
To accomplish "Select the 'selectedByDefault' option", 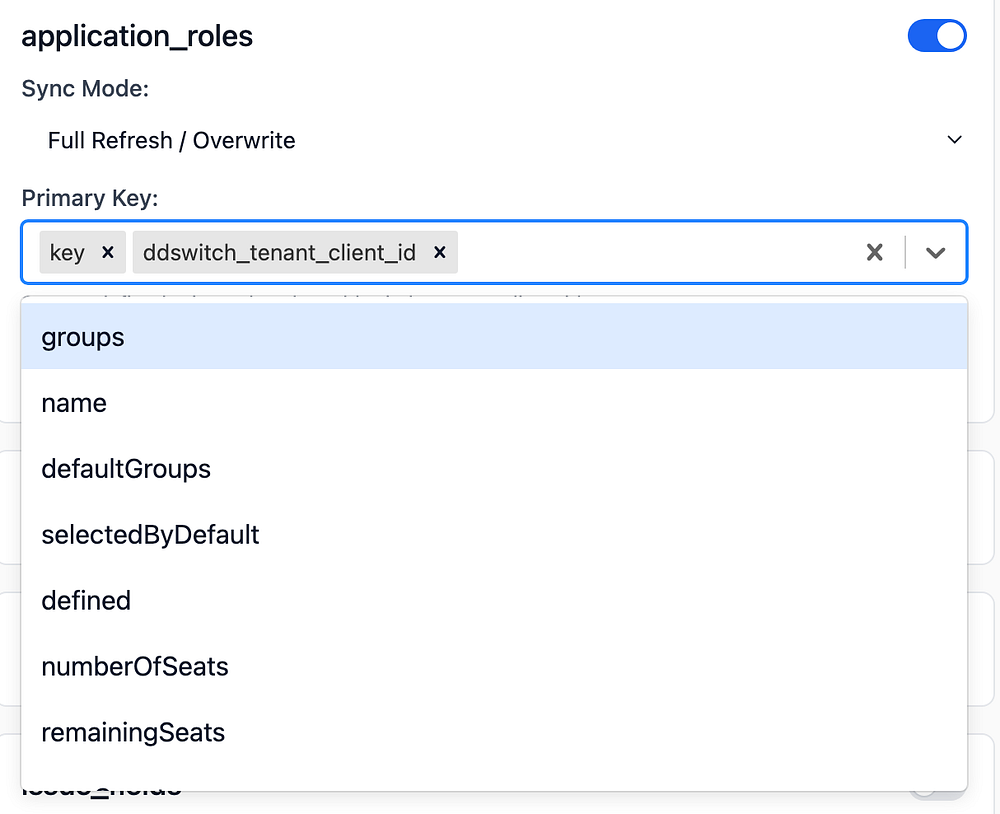I will tap(150, 535).
